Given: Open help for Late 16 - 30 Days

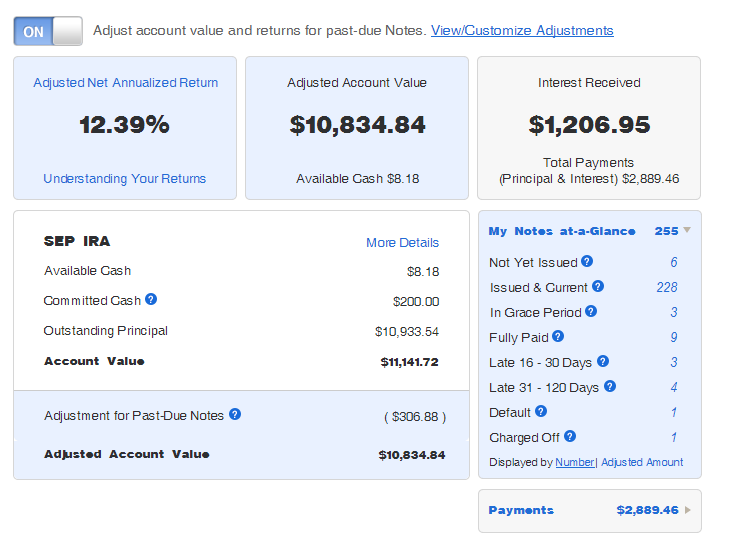Looking at the screenshot, I should tap(603, 361).
